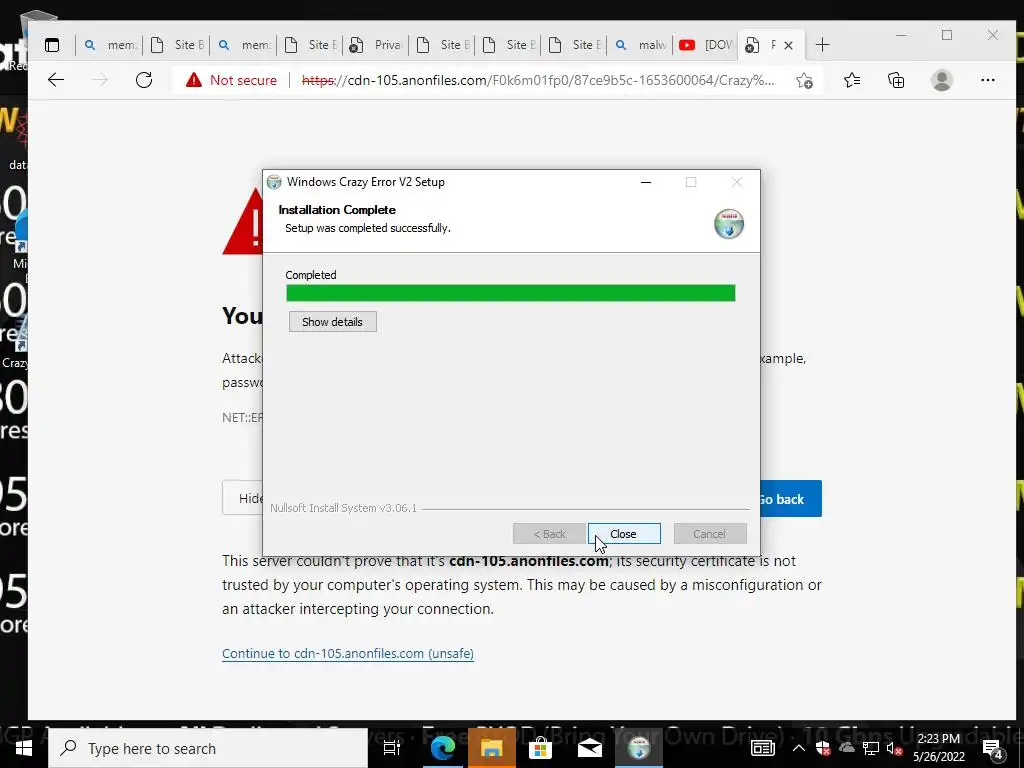Open Microsoft Store from the taskbar
Viewport: 1024px width, 768px height.
pyautogui.click(x=540, y=748)
